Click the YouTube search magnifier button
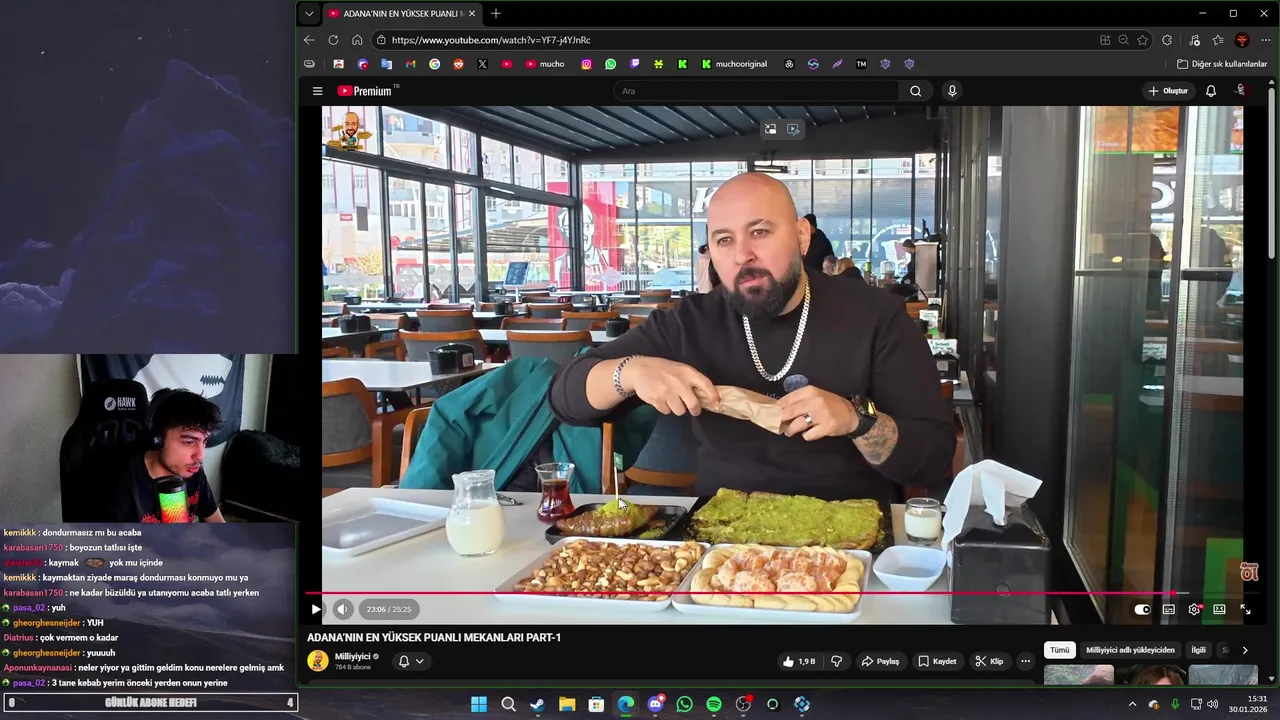 (915, 91)
